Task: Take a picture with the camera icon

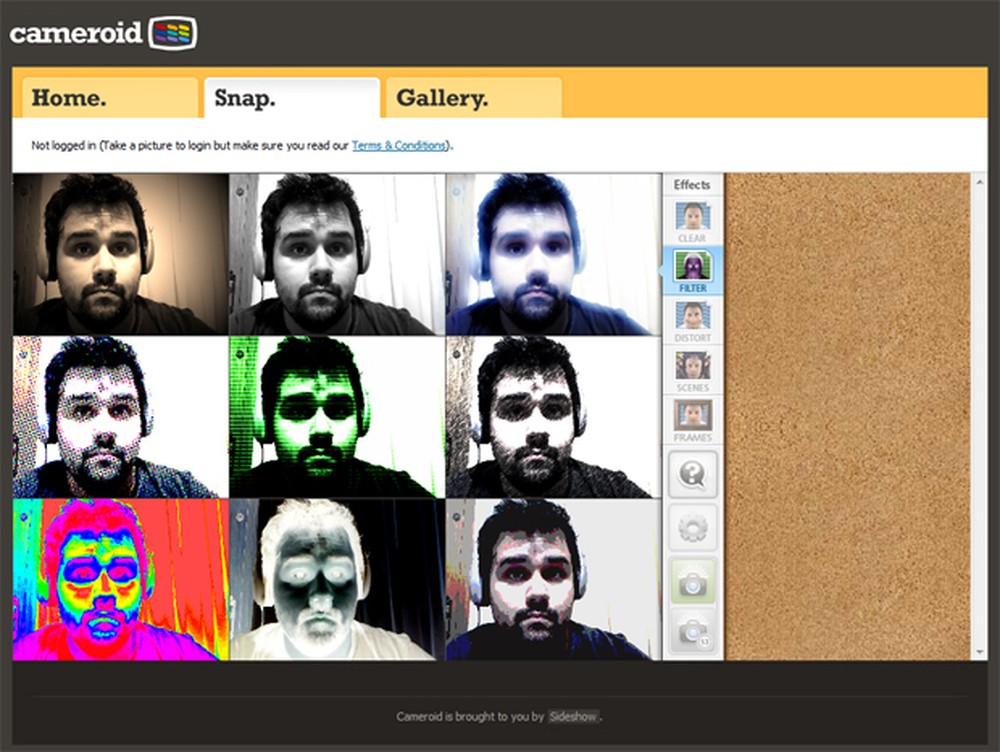Action: [692, 580]
